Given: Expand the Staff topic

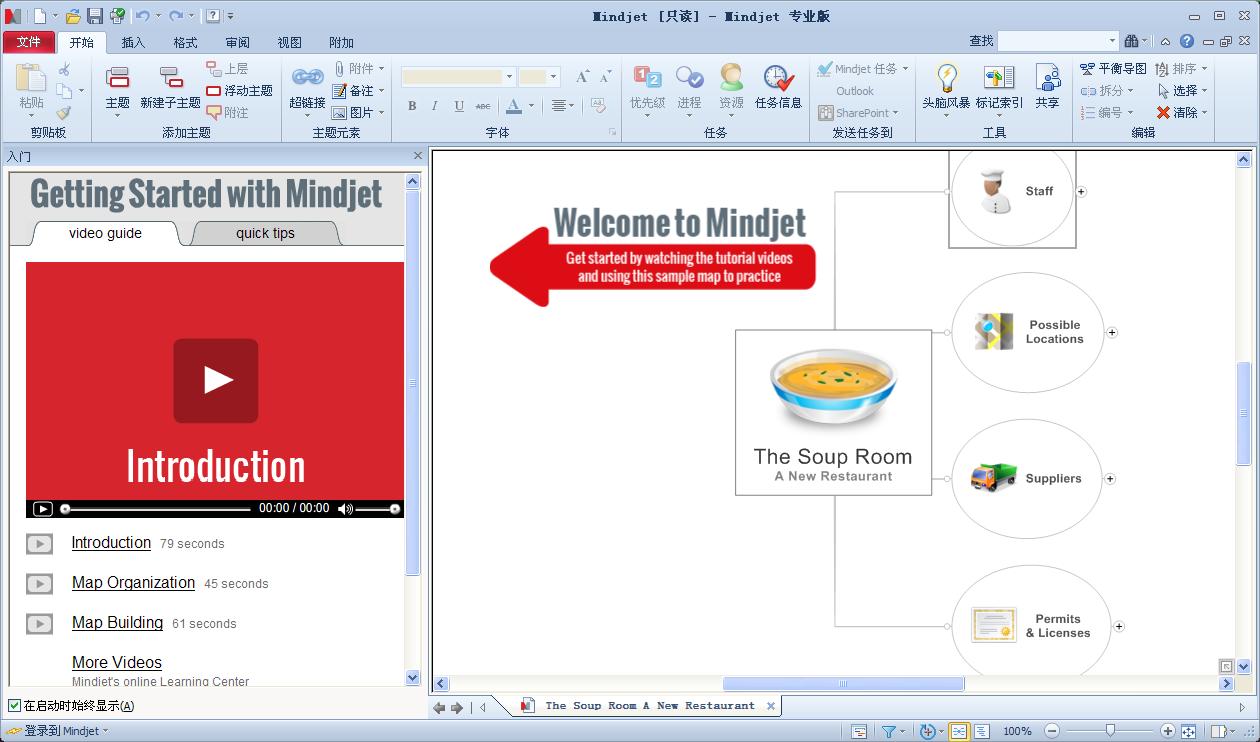Looking at the screenshot, I should (1081, 191).
